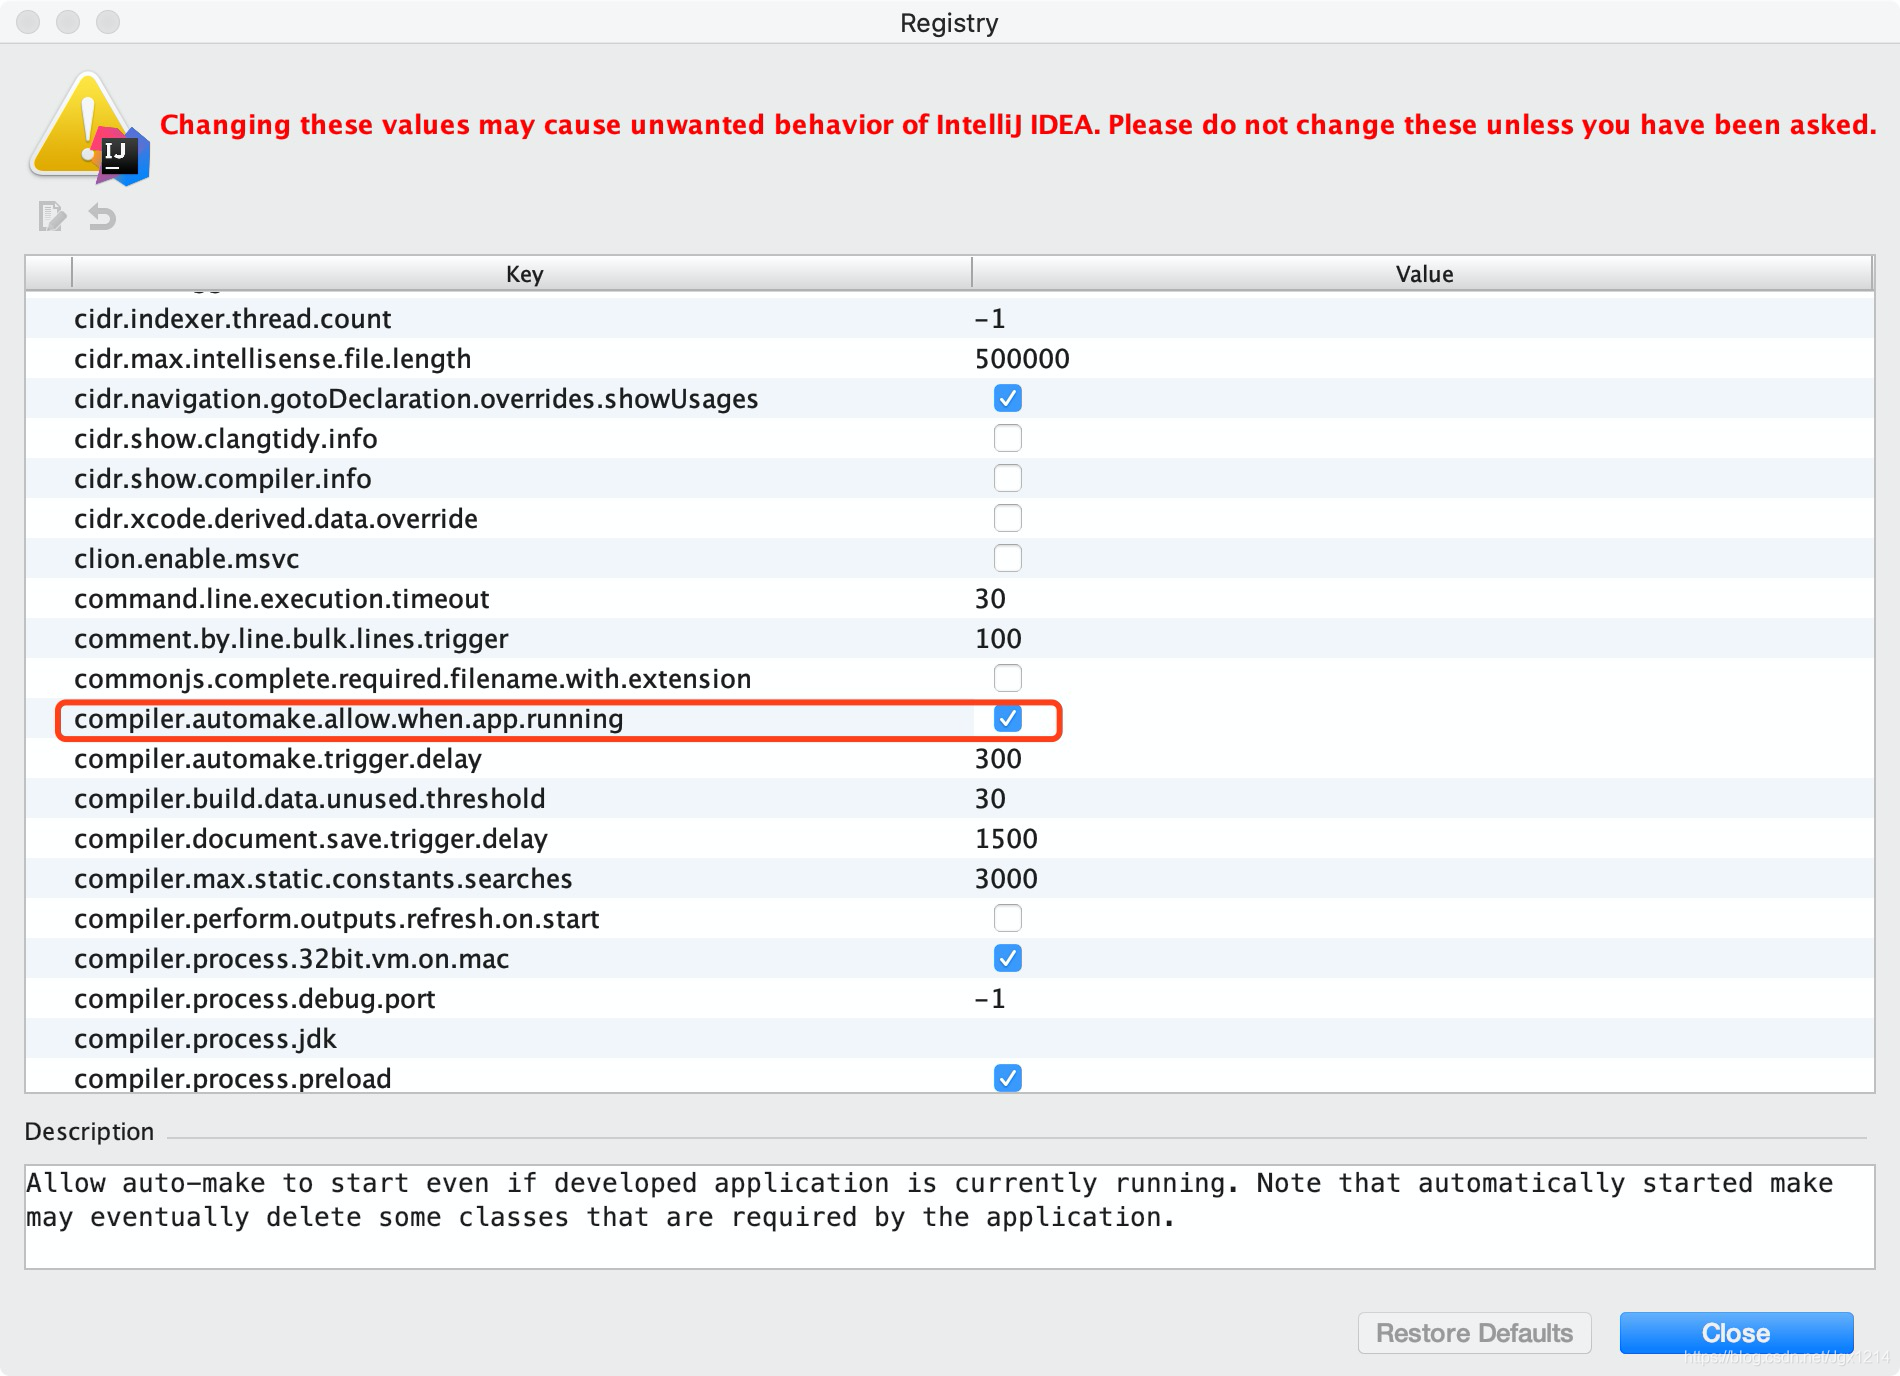Select compiler.automake.trigger.delay key

click(x=278, y=758)
